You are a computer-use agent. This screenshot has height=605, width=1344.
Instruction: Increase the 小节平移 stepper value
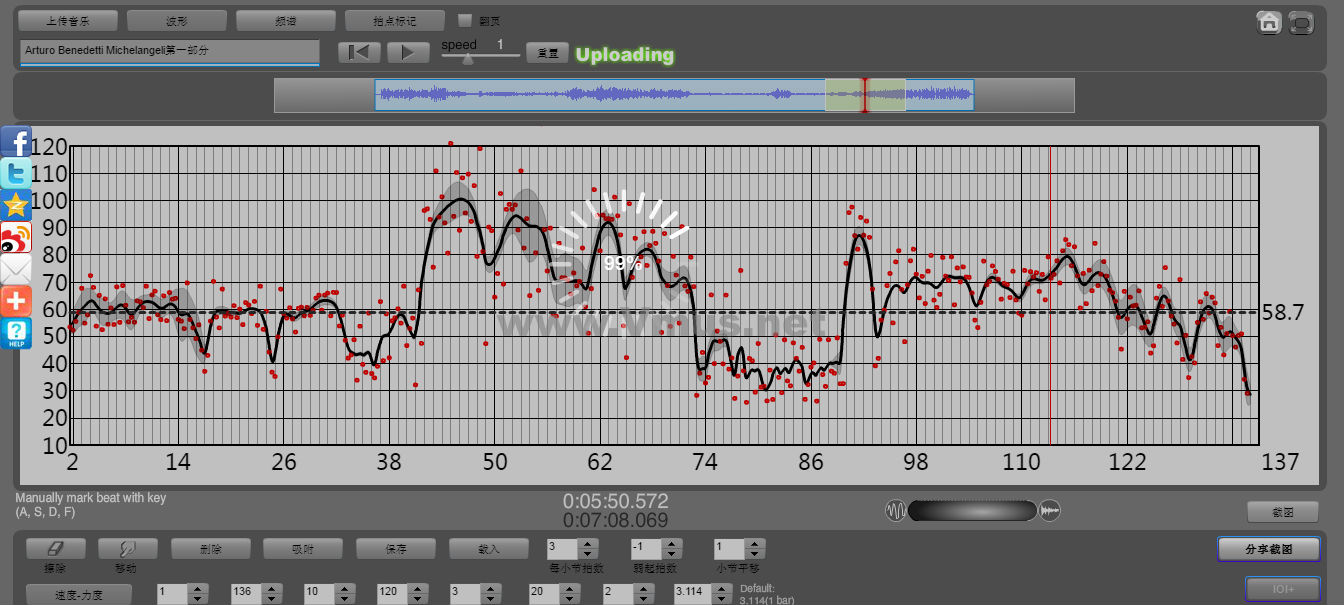(x=756, y=544)
